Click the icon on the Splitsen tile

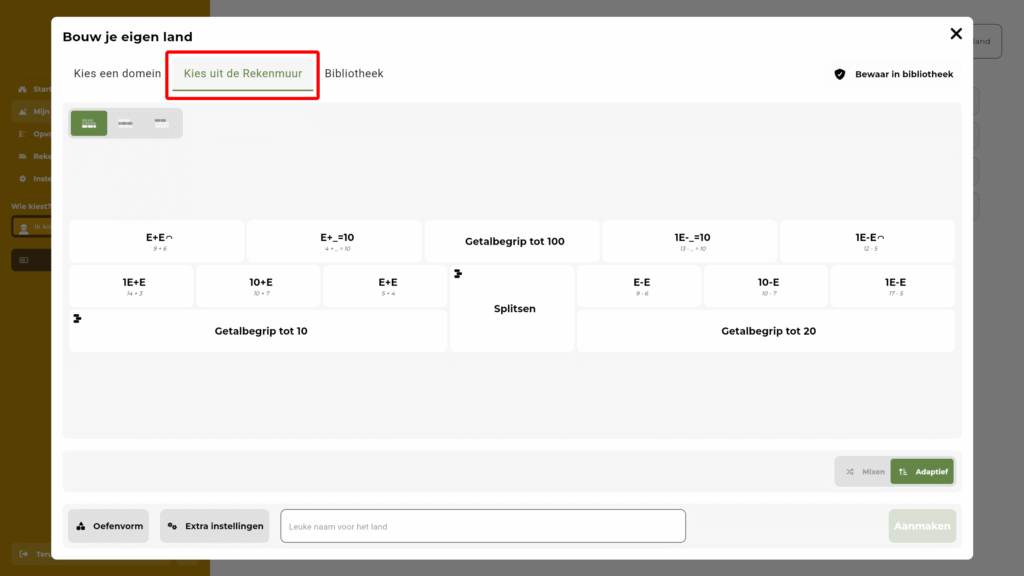coord(458,274)
